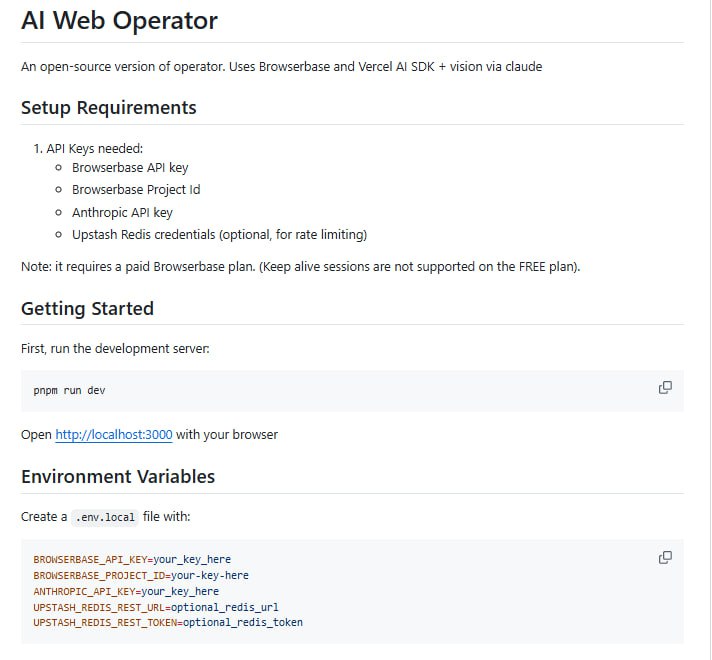The image size is (712, 660).
Task: Click the Environment Variables heading
Action: coord(118,477)
